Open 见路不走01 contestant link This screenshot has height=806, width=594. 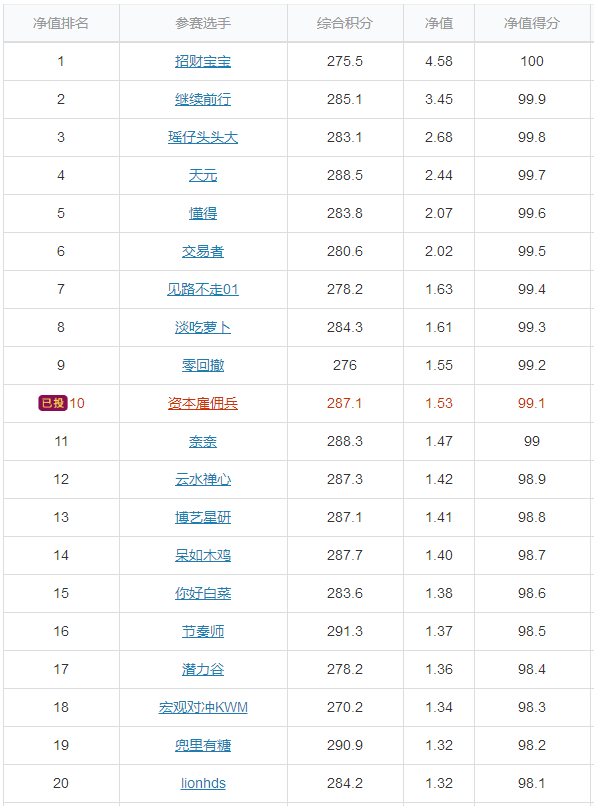point(203,289)
